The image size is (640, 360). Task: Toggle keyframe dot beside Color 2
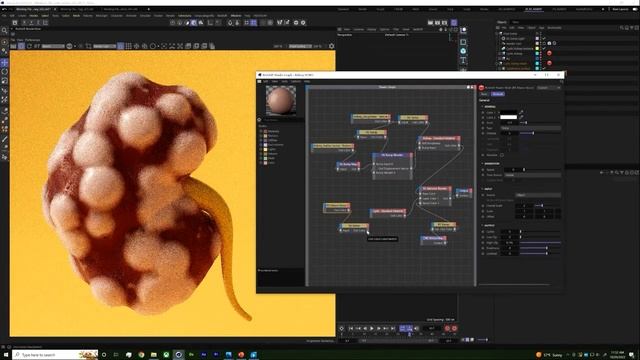[483, 118]
